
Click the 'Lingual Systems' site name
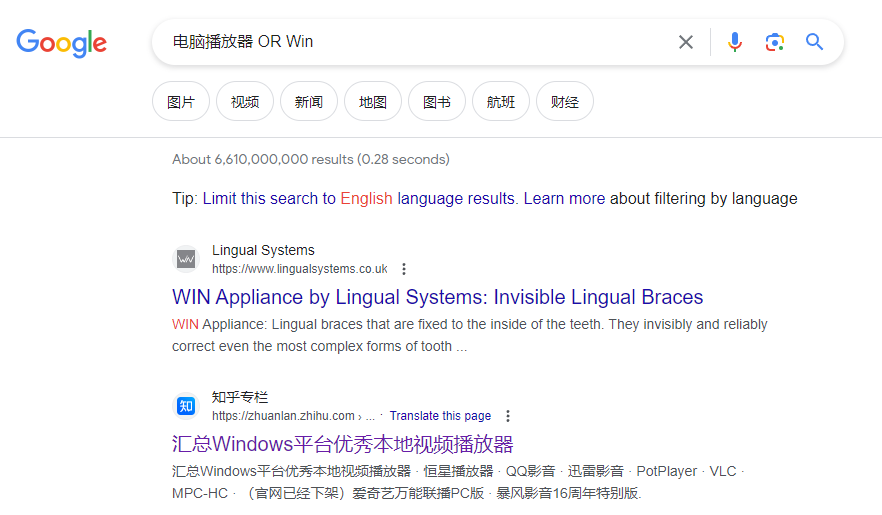263,250
